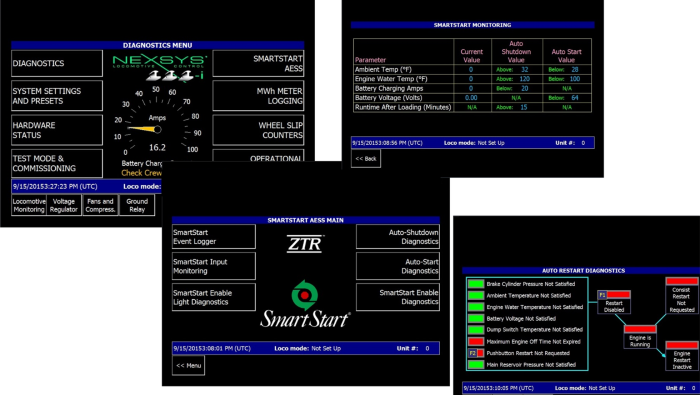Image resolution: width=700 pixels, height=395 pixels.
Task: Click green indicator for Engine Water Temperature
Action: 476,307
